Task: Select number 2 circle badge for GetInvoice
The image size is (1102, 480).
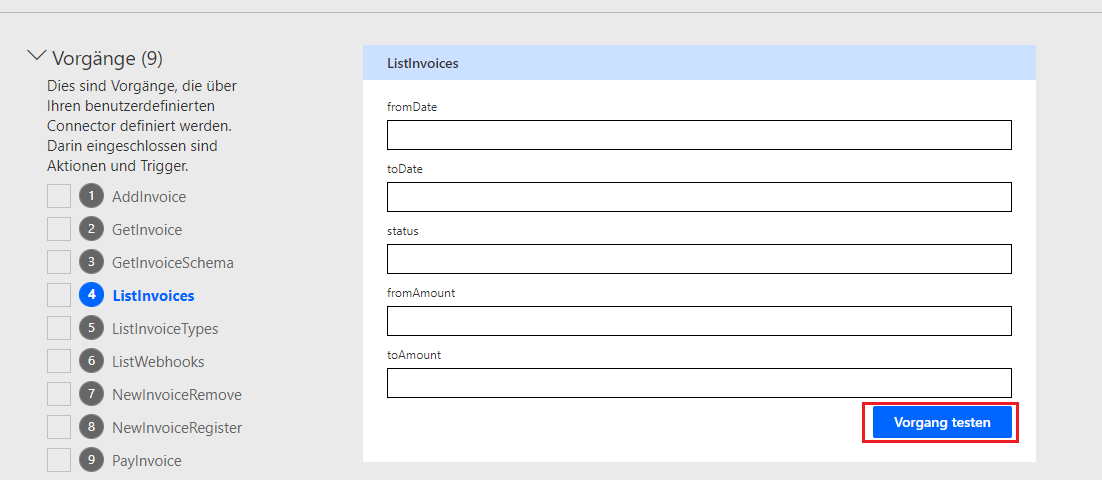Action: 91,229
